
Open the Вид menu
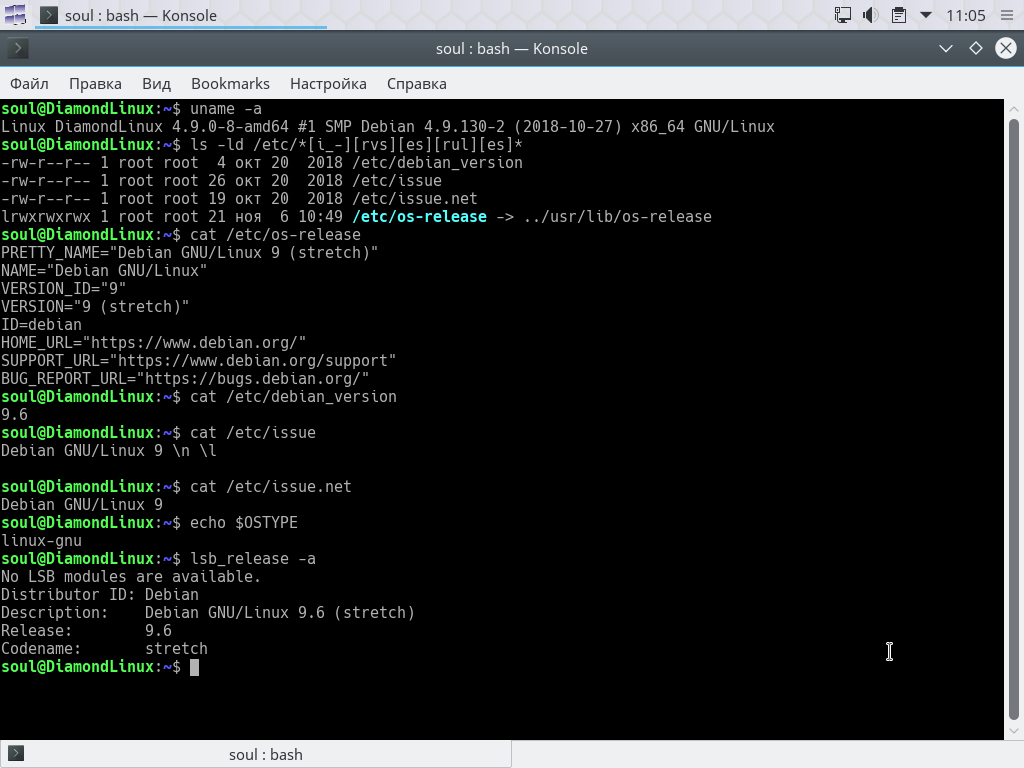pyautogui.click(x=157, y=84)
